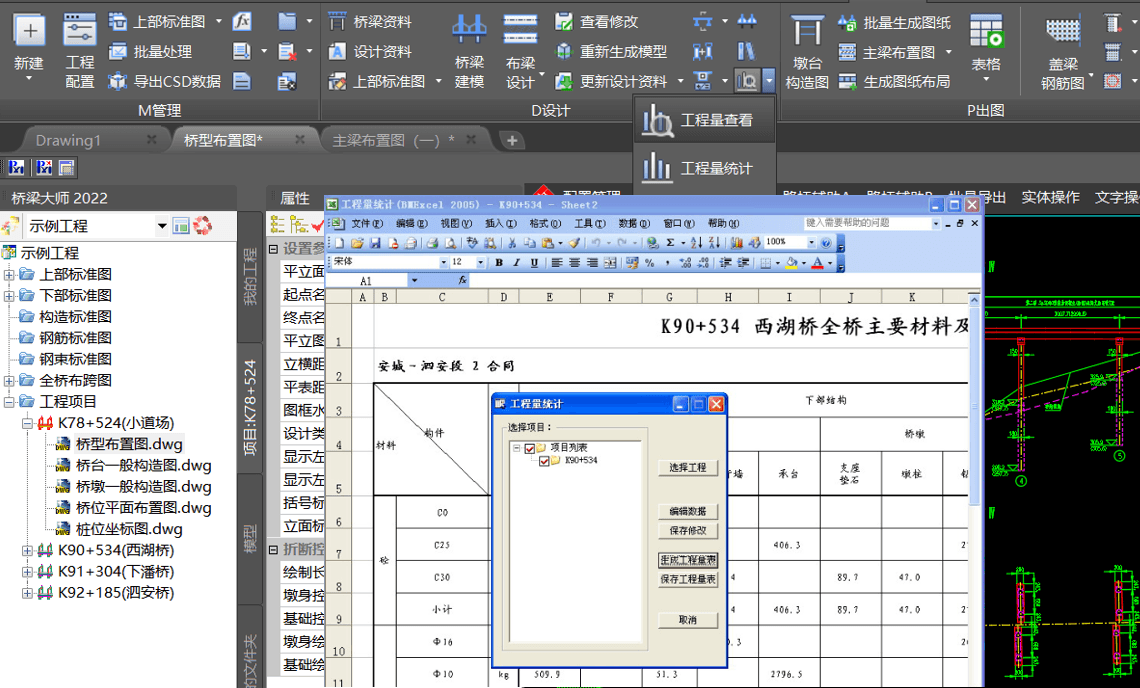
Task: Click the font color A swatch
Action: click(817, 263)
